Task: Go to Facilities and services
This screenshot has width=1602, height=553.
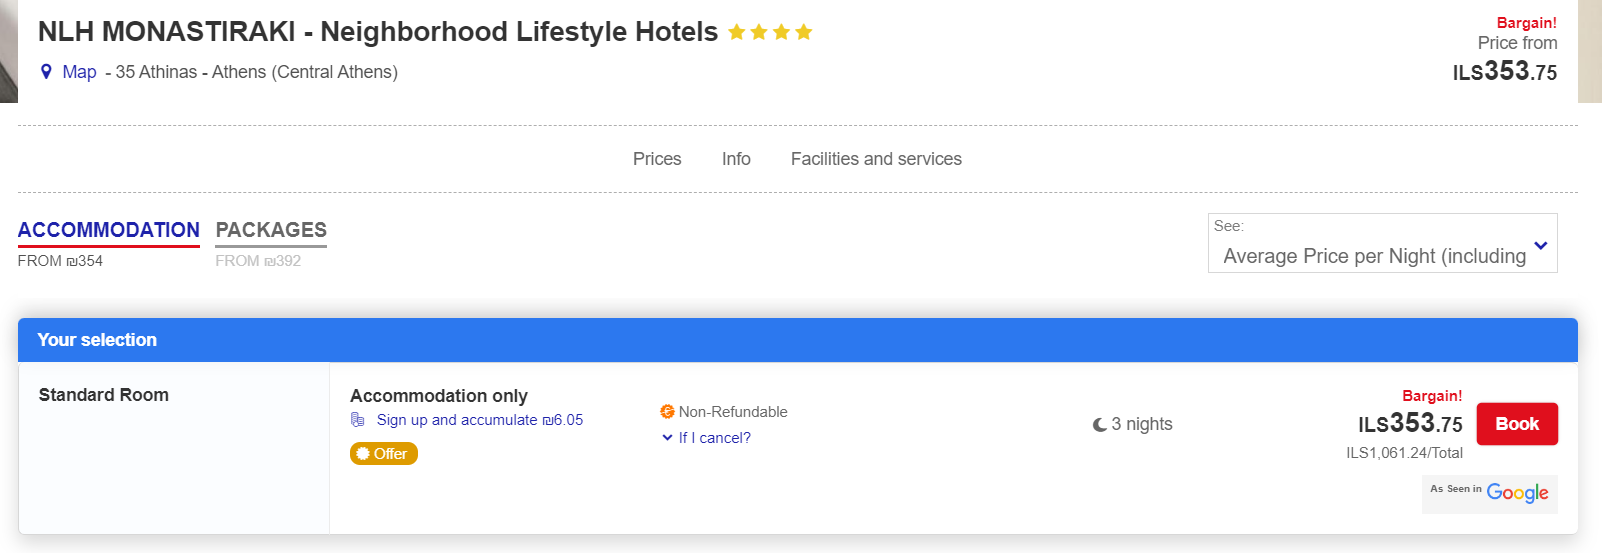Action: coord(876,159)
